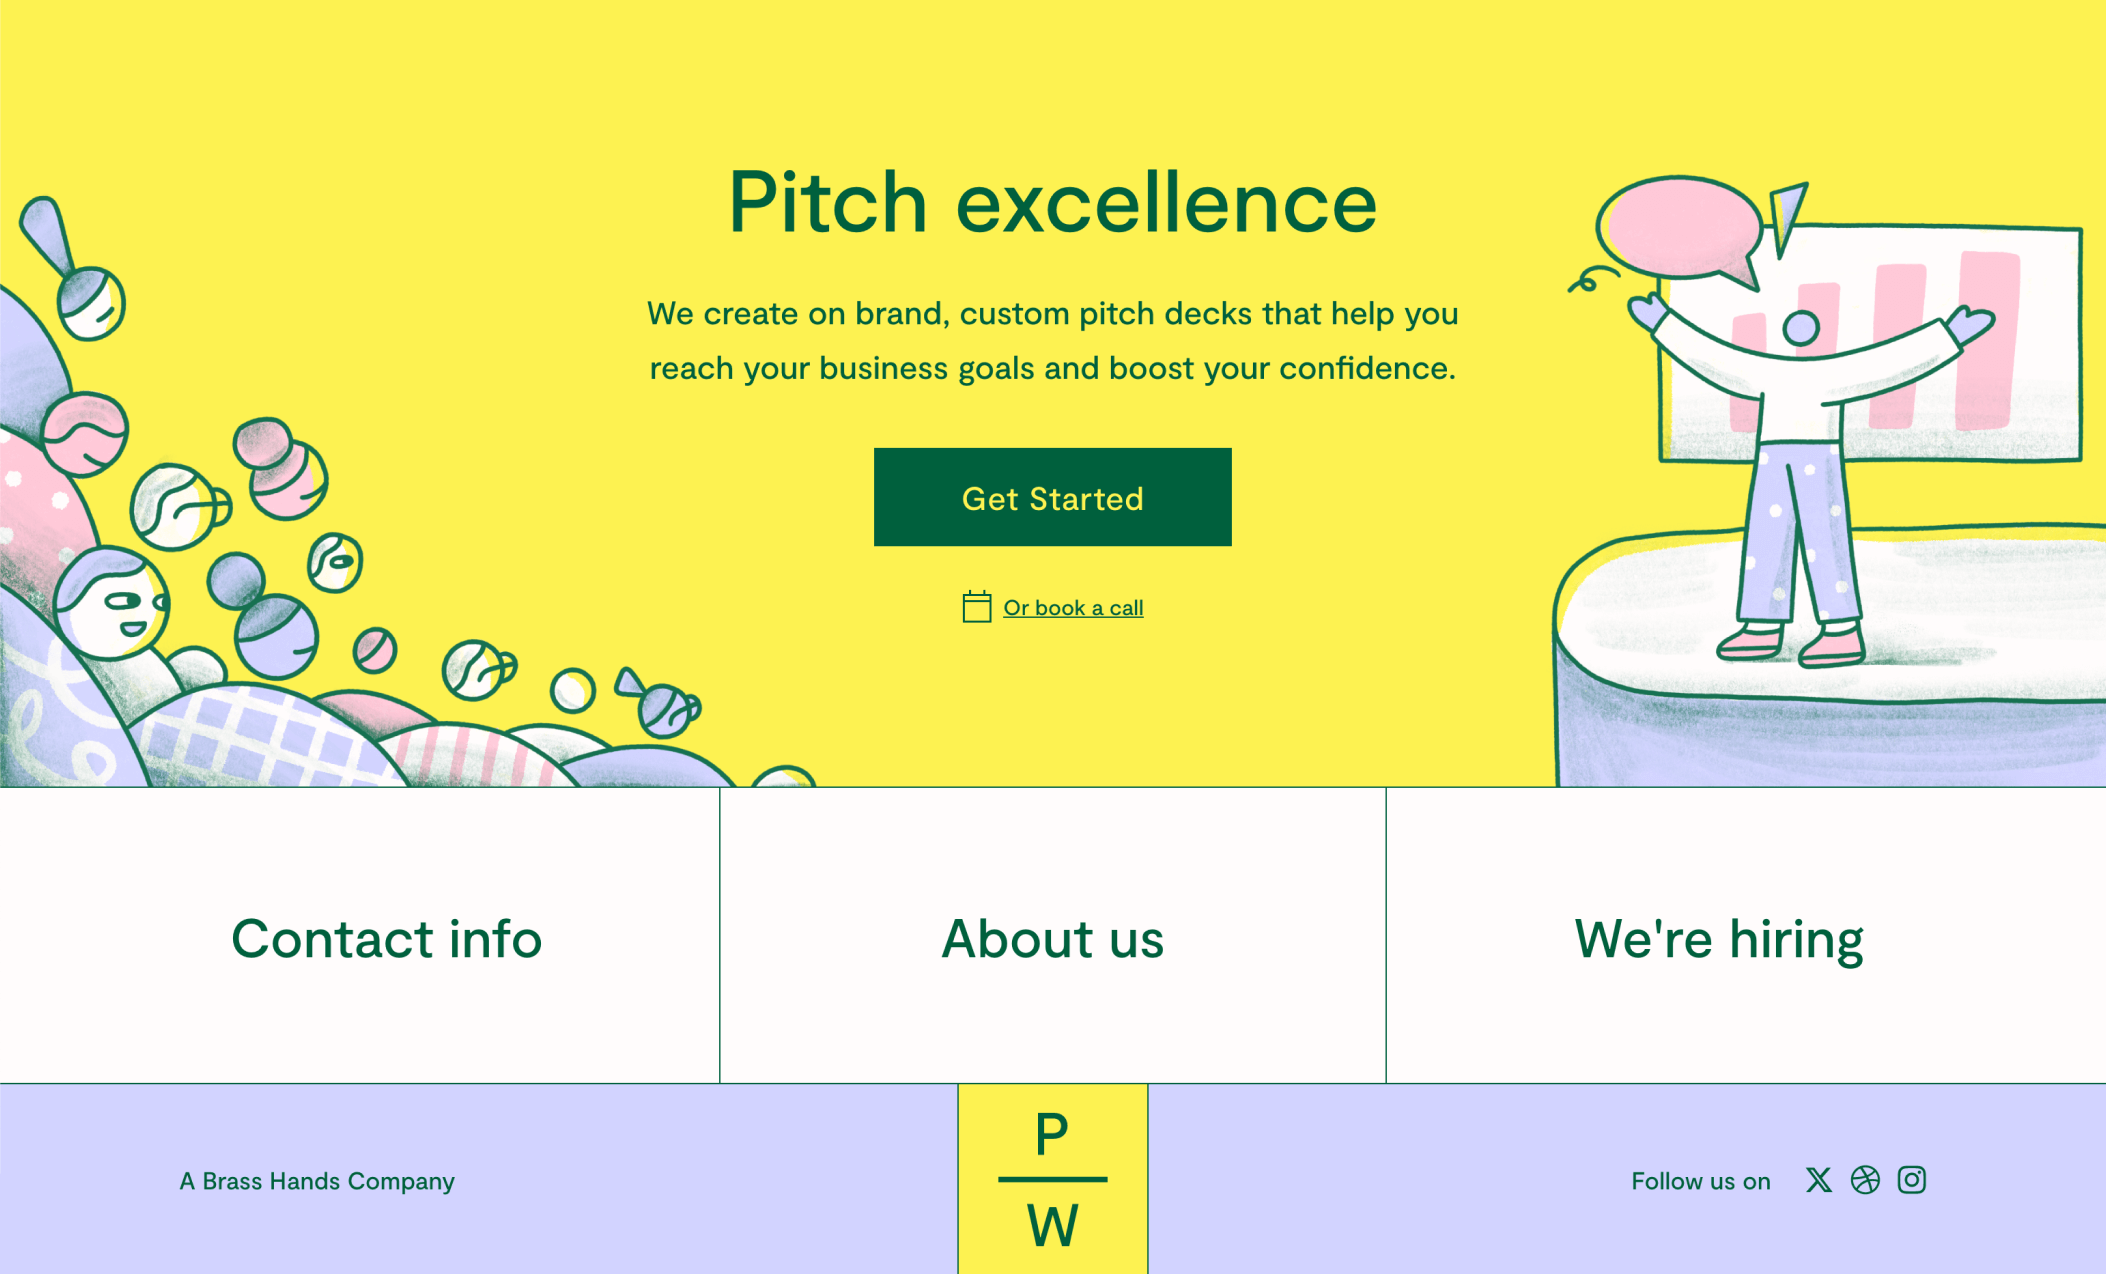Click the yellow logo square in the footer
This screenshot has height=1274, width=2106.
click(x=1051, y=1180)
